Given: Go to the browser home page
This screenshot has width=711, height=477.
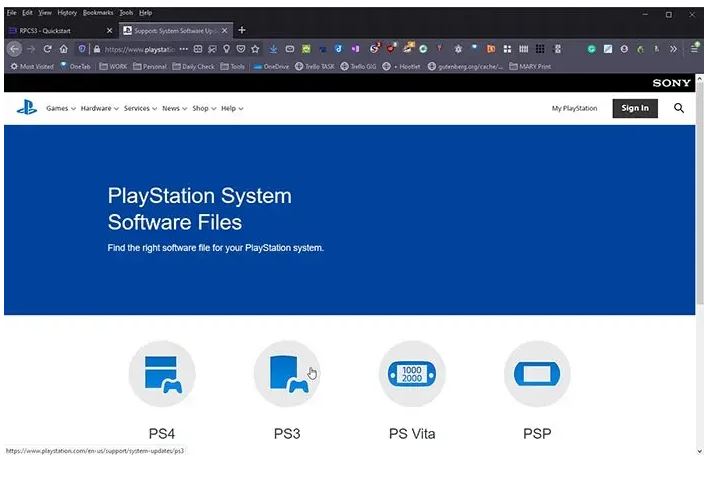Looking at the screenshot, I should tap(63, 49).
